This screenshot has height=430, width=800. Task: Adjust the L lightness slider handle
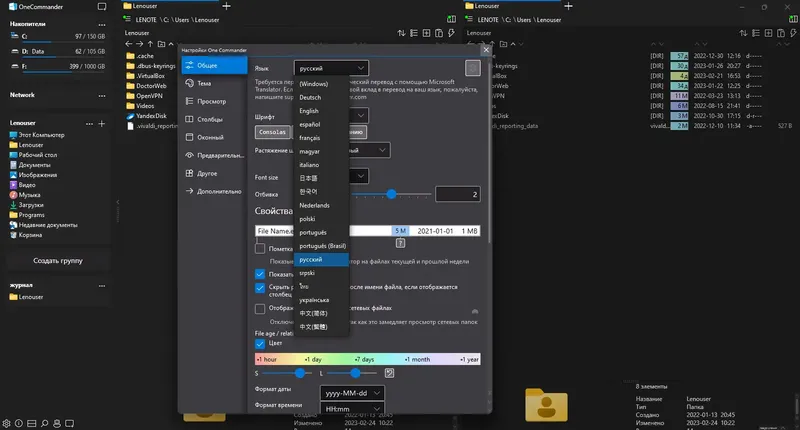[x=355, y=373]
